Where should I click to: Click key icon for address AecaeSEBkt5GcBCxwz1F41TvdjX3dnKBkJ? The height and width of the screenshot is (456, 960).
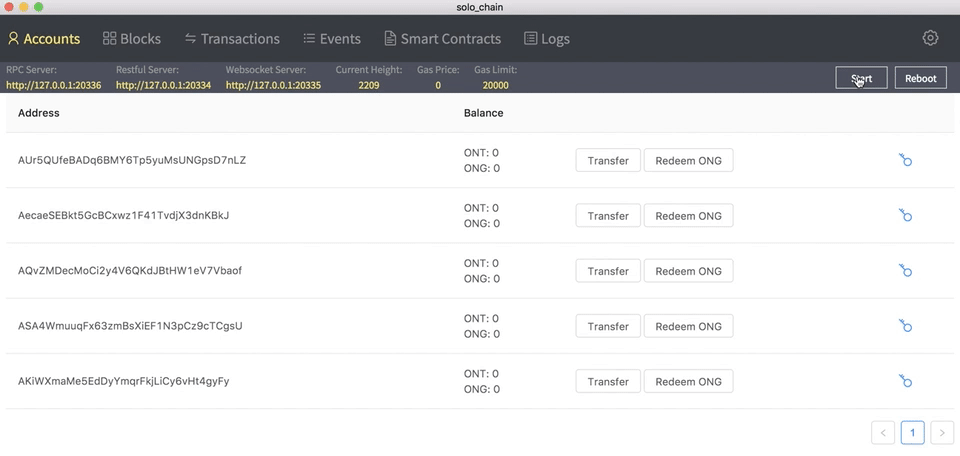coord(906,215)
